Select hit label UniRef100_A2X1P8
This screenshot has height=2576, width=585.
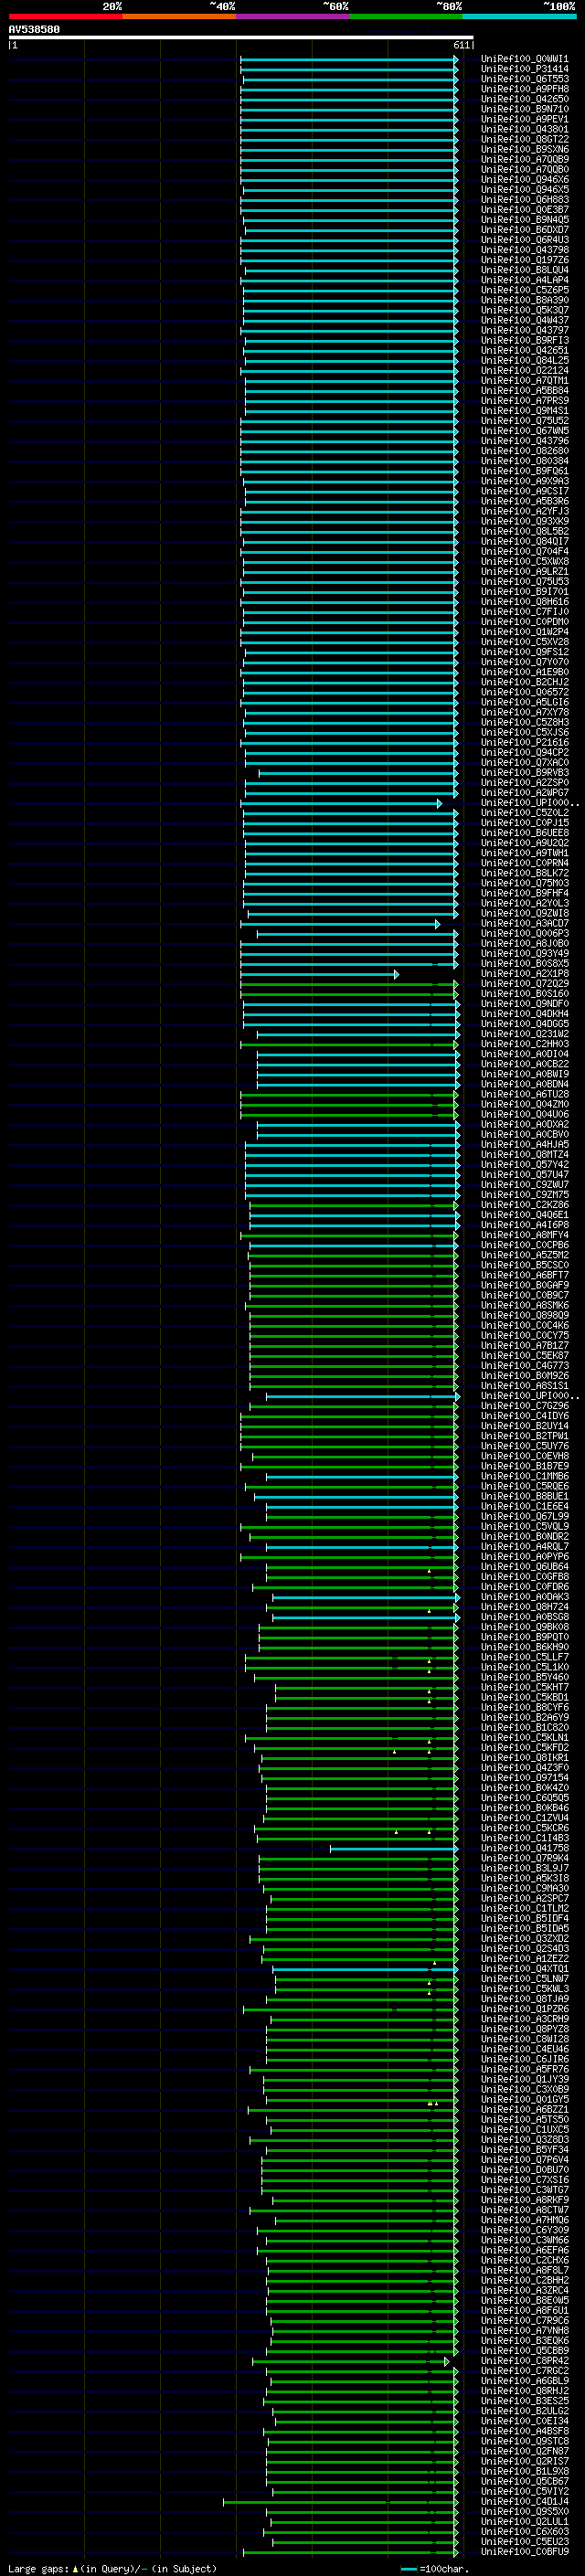(x=524, y=973)
